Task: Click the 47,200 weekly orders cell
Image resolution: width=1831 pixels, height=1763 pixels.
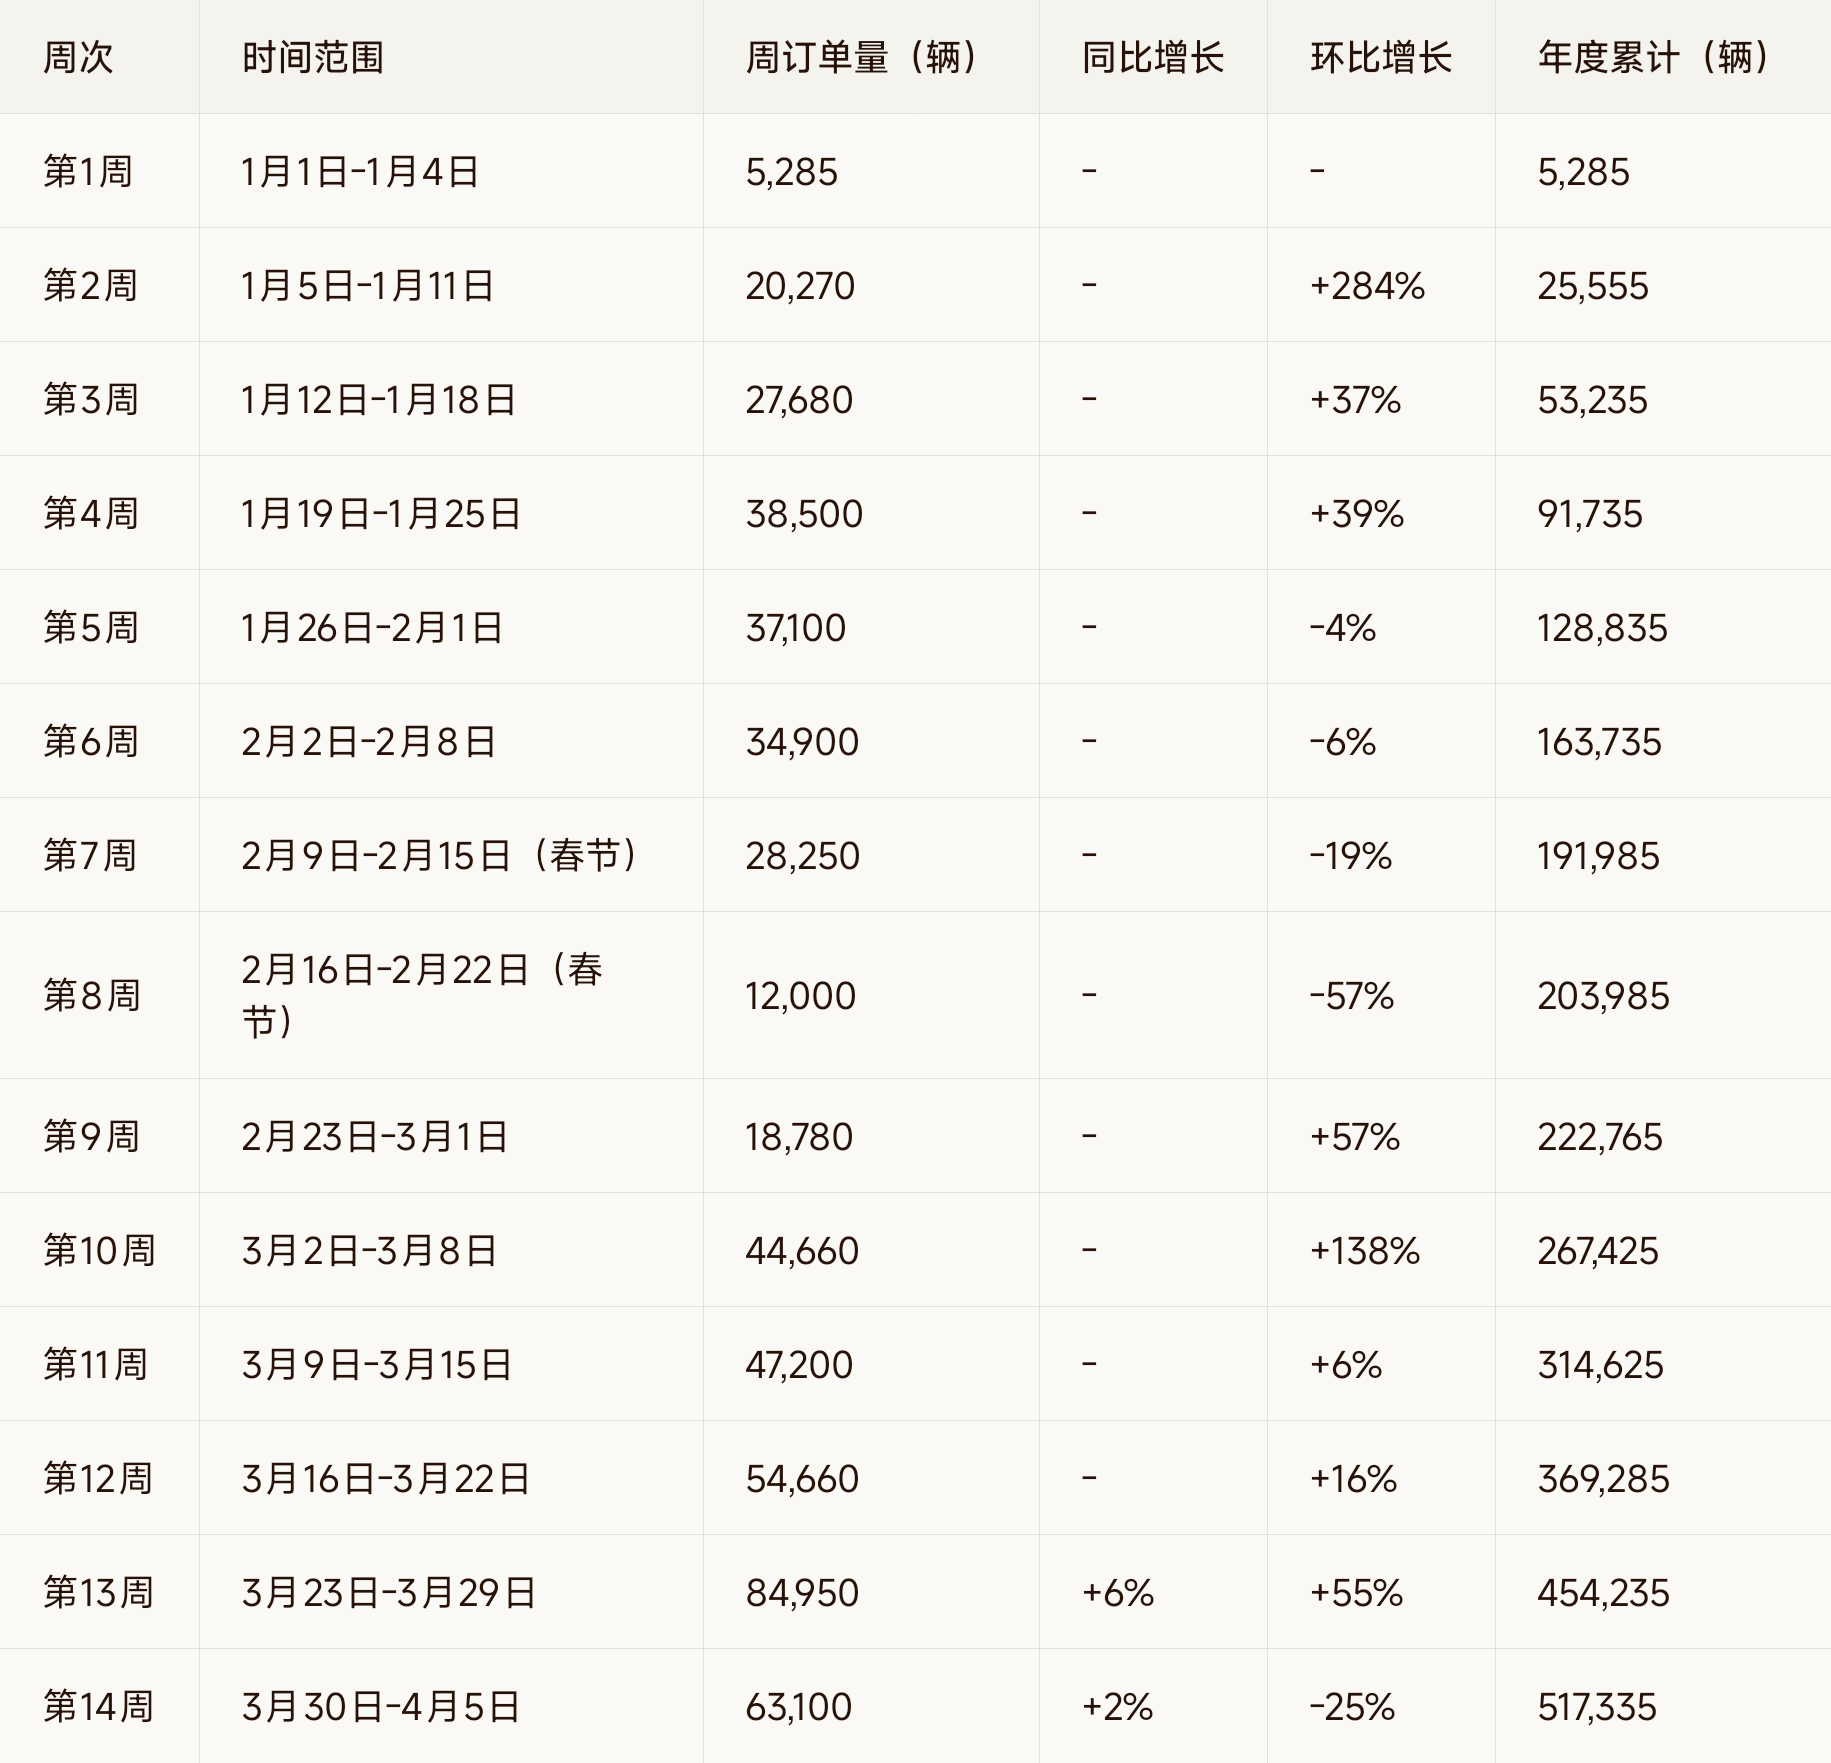Action: (799, 1365)
